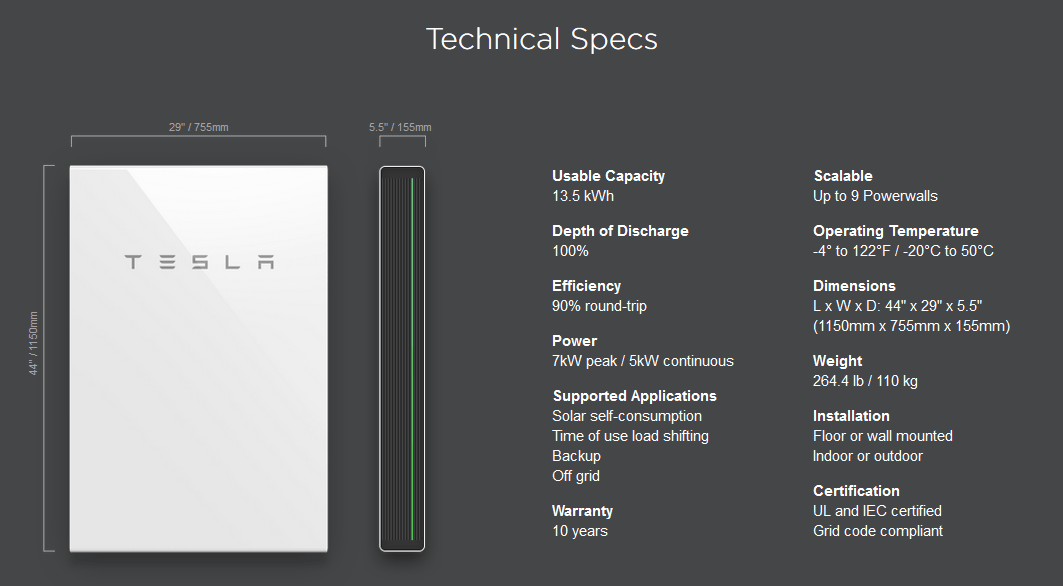This screenshot has width=1063, height=586.
Task: Click the Tesla logo on the Powerwall front
Action: (x=199, y=262)
